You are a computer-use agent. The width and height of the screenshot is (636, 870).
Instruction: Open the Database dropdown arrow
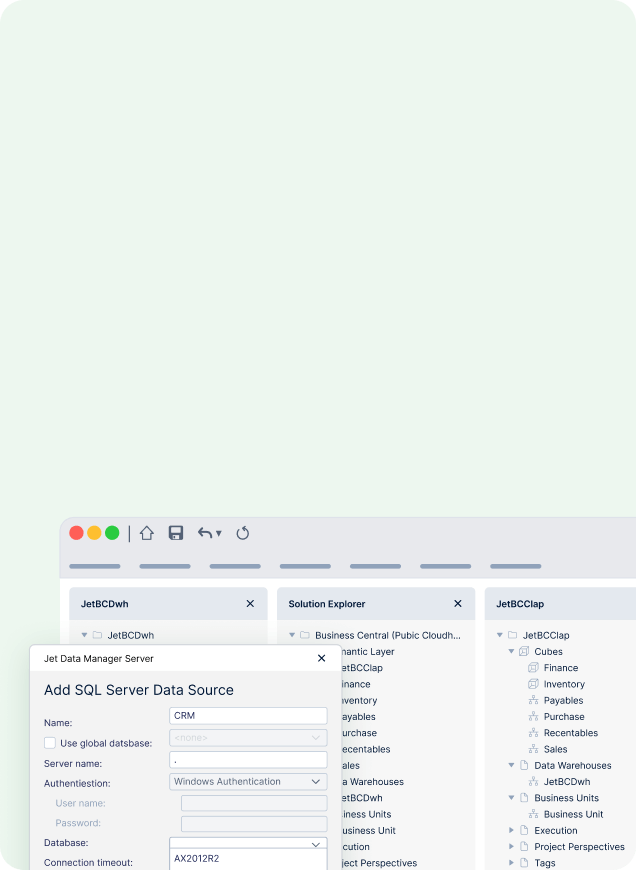pos(316,844)
